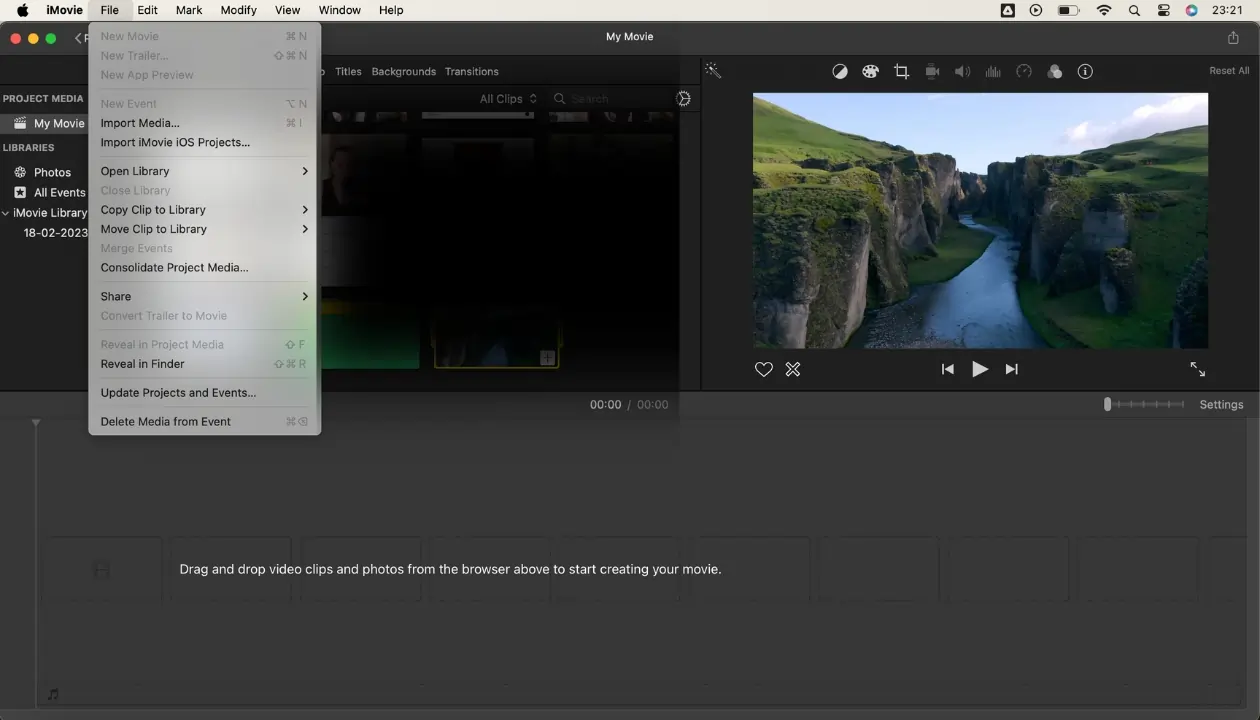Open the All Clips filter dropdown

[x=507, y=98]
